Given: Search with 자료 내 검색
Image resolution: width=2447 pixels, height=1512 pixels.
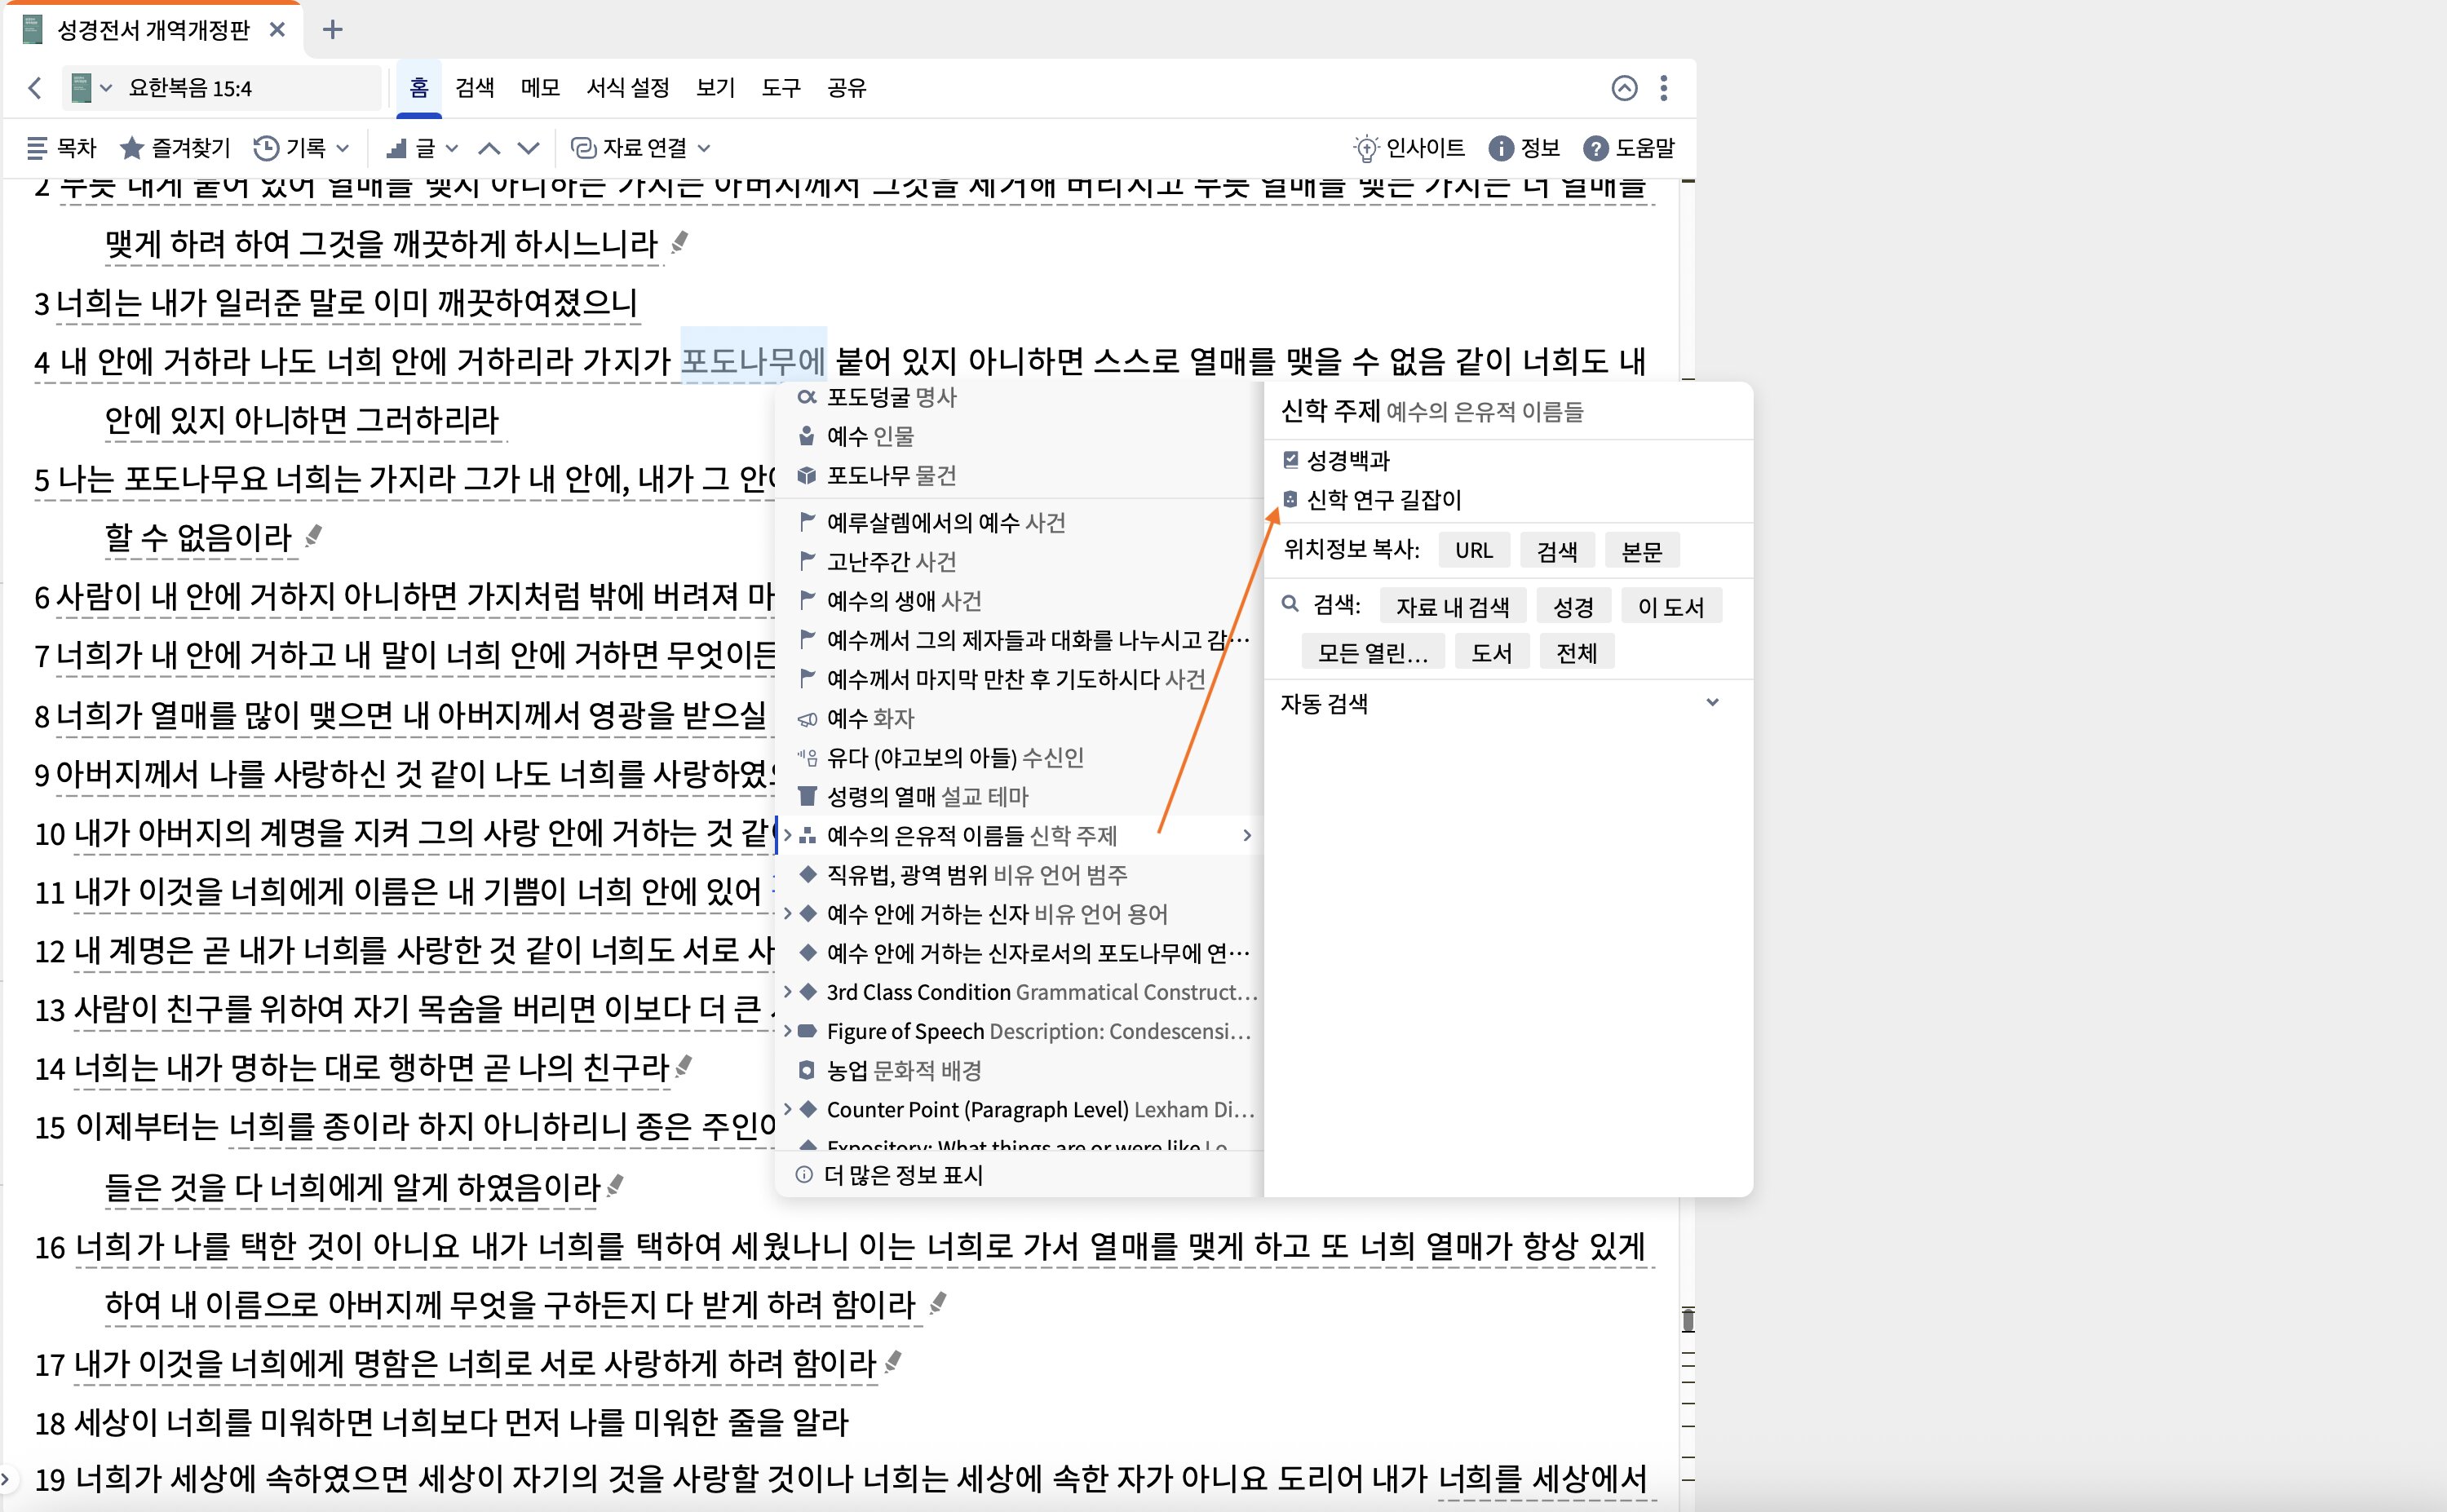Looking at the screenshot, I should click(x=1453, y=607).
